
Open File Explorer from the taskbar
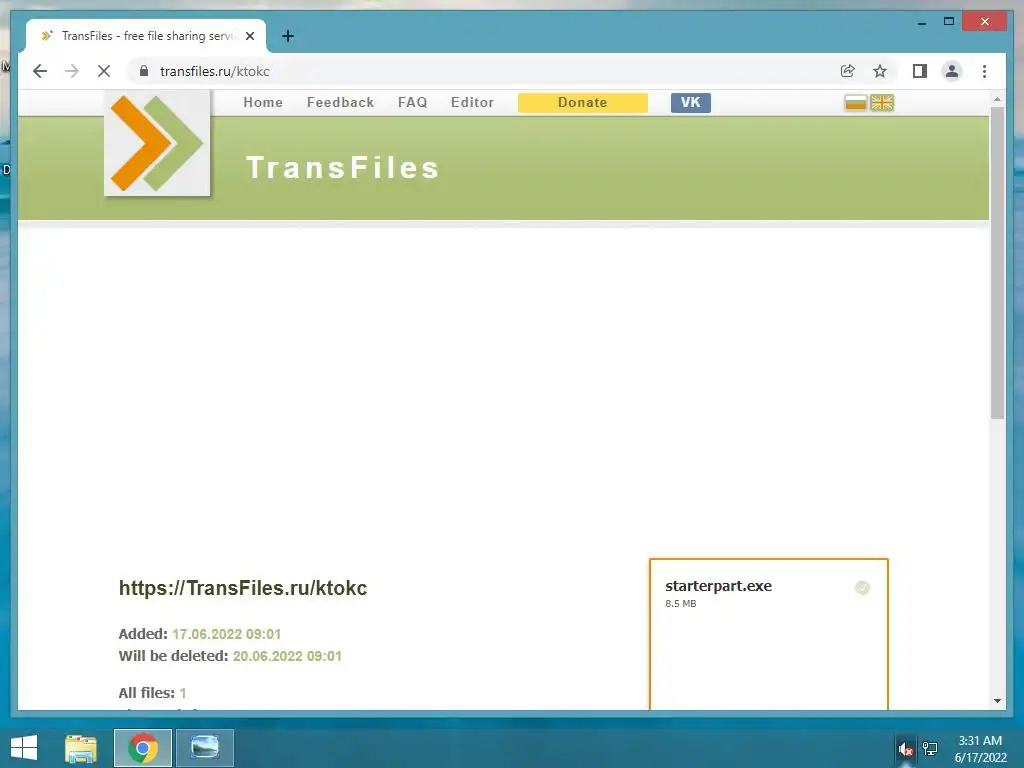(x=81, y=748)
